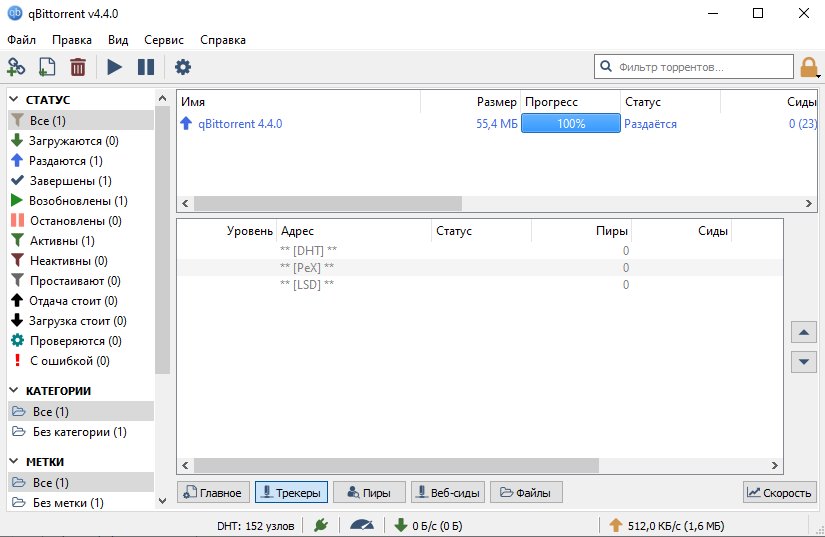This screenshot has width=825, height=537.
Task: Switch to the Пиры tab
Action: pyautogui.click(x=369, y=492)
